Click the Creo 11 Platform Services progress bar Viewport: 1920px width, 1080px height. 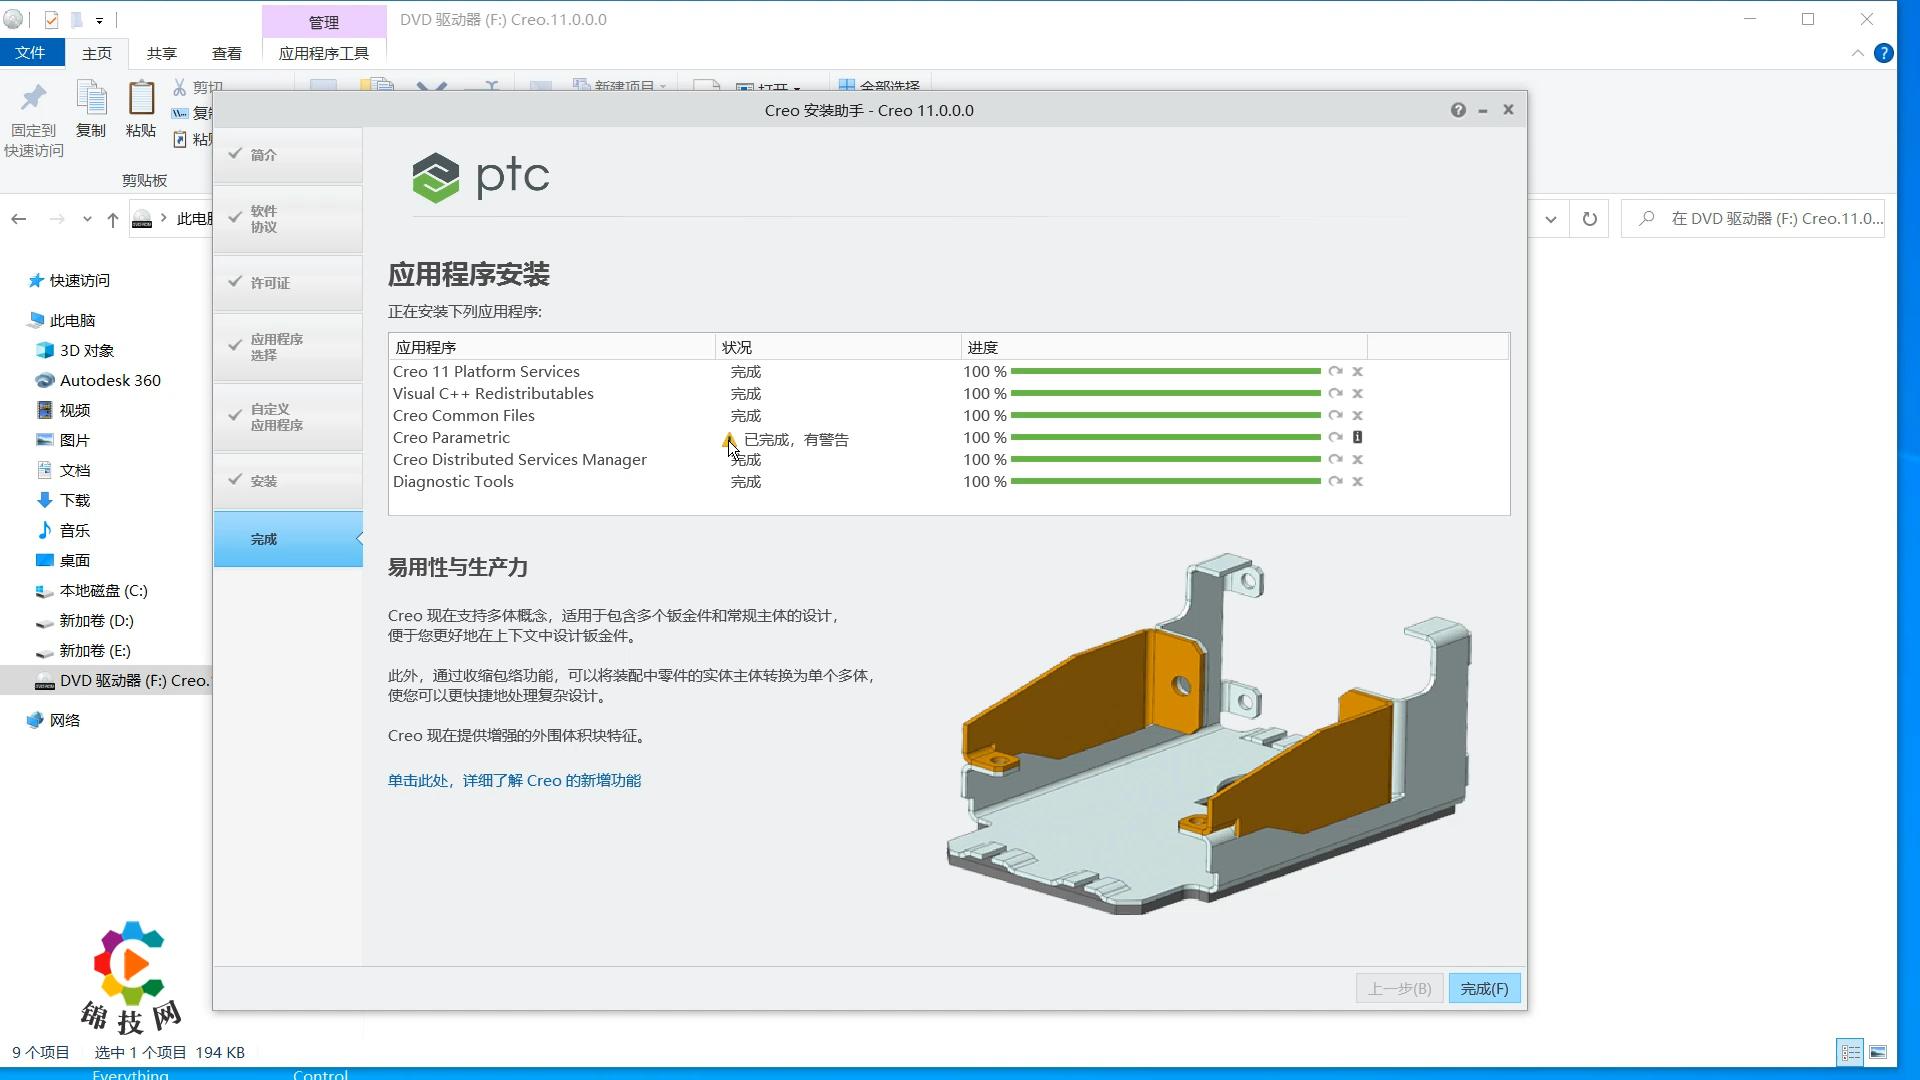(x=1166, y=371)
